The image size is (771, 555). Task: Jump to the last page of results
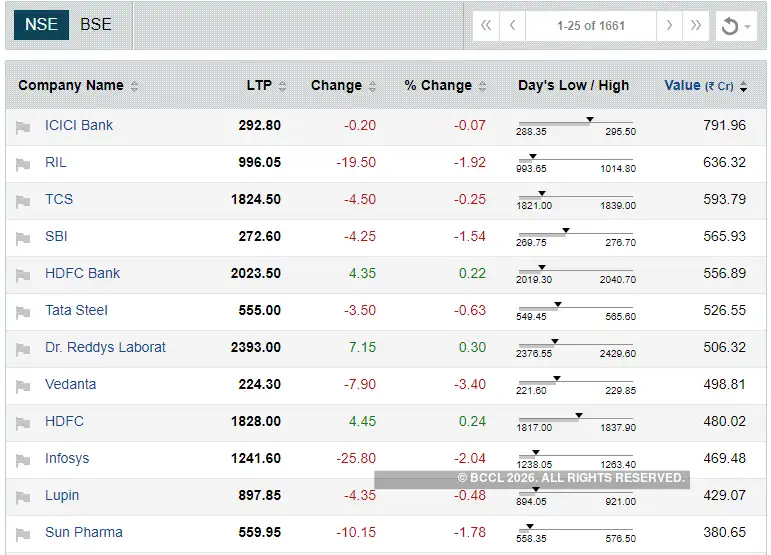coord(695,26)
